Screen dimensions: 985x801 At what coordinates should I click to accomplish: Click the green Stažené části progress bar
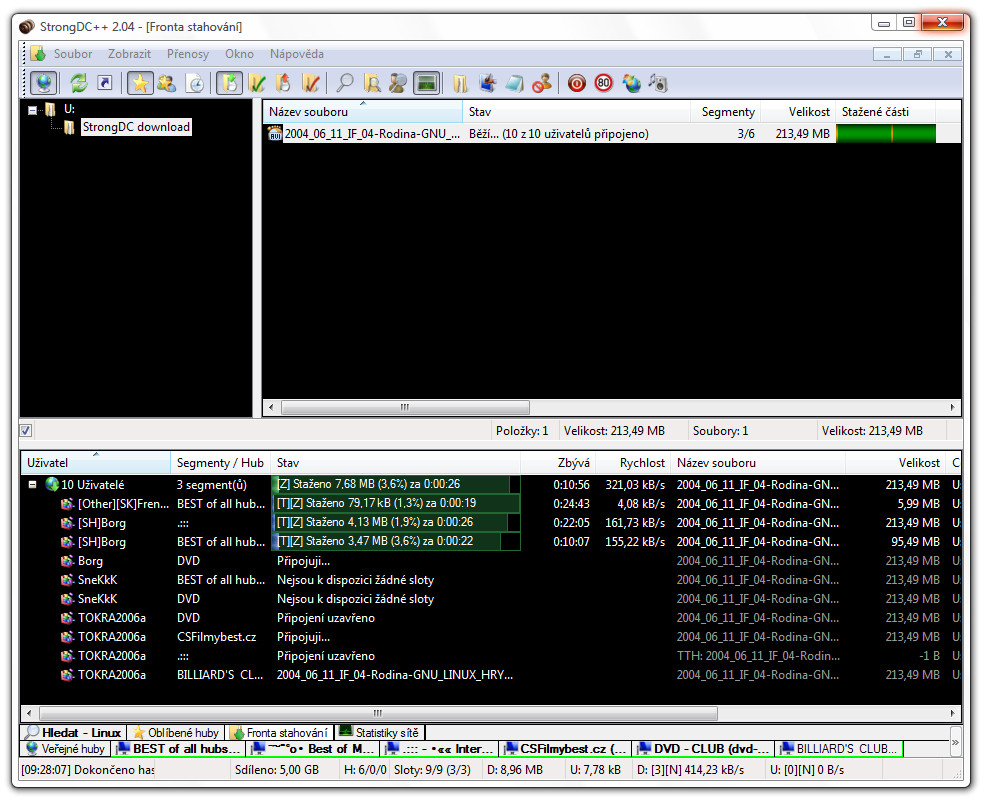(x=886, y=133)
